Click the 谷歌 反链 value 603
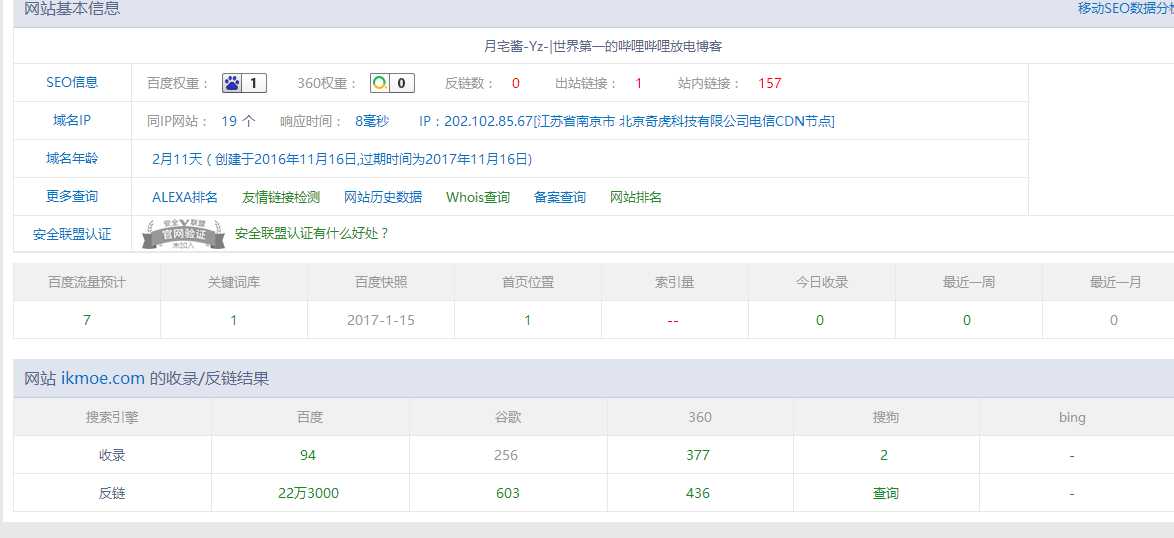Image resolution: width=1174 pixels, height=538 pixels. (508, 493)
